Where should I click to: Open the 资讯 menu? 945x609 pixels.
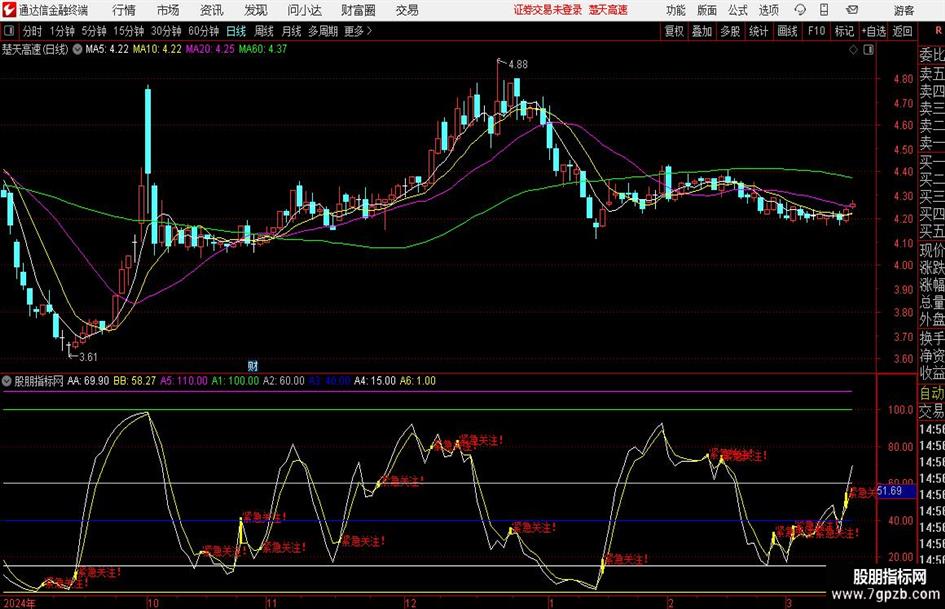tap(212, 10)
